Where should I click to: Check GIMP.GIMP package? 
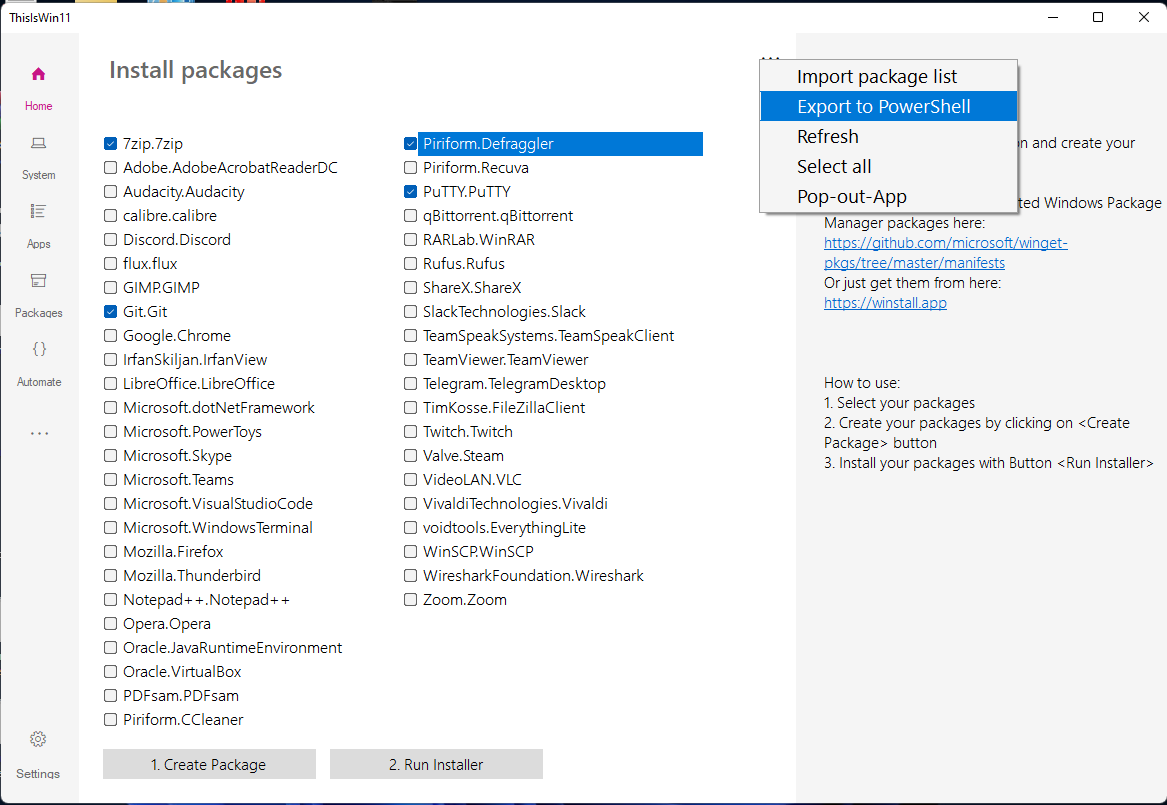tap(110, 287)
